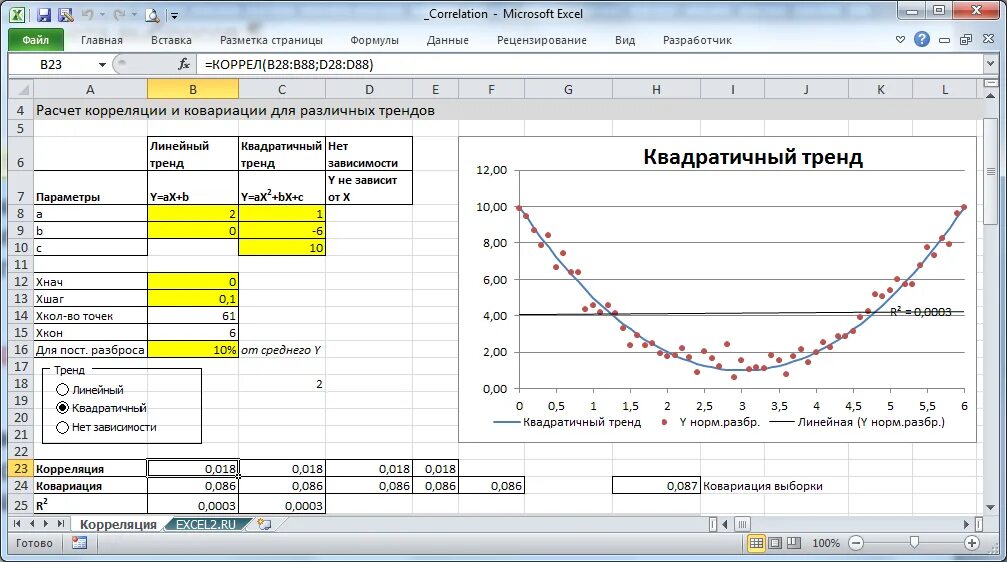Open the Разработчик ribbon tab
The image size is (1007, 562).
click(697, 40)
